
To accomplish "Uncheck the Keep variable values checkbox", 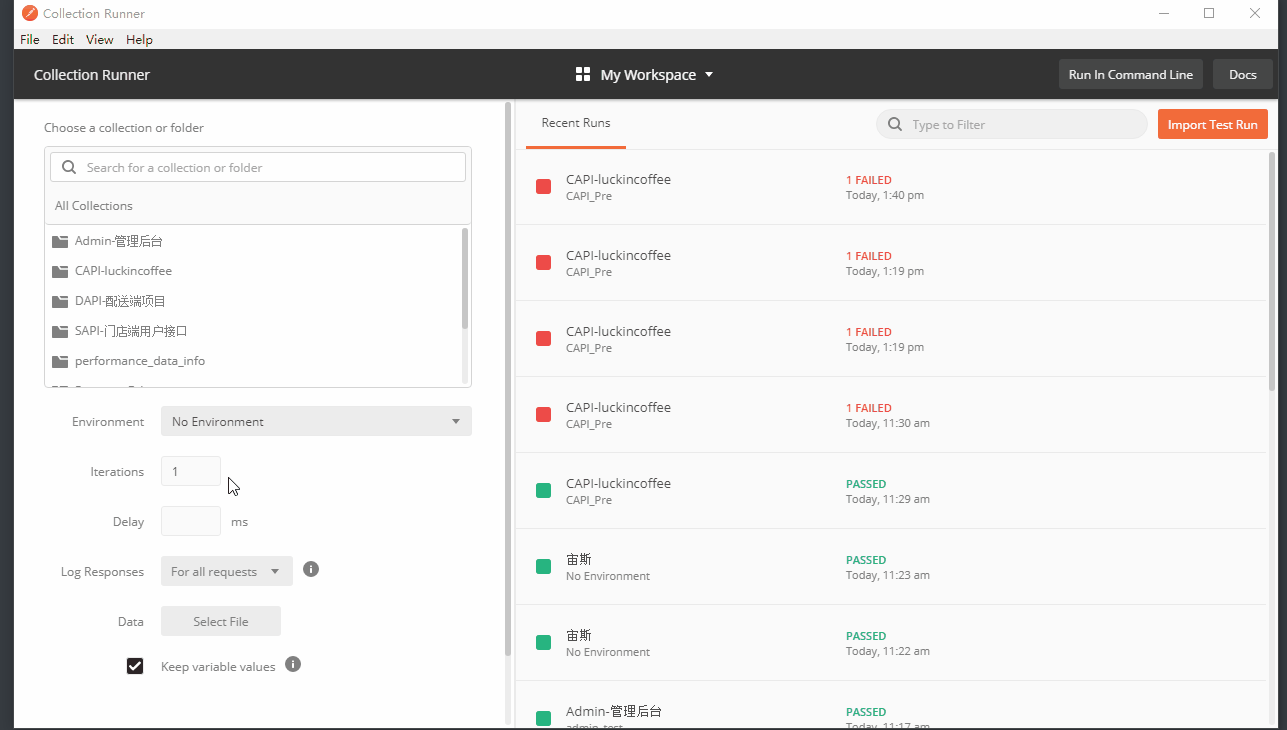I will coord(135,666).
